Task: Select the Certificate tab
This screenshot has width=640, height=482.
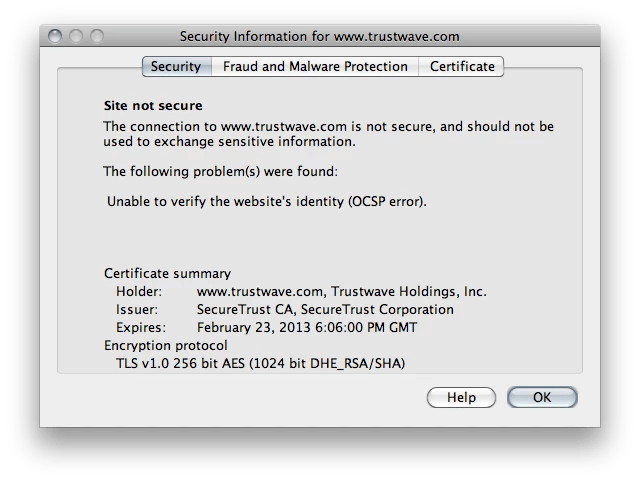Action: (462, 67)
